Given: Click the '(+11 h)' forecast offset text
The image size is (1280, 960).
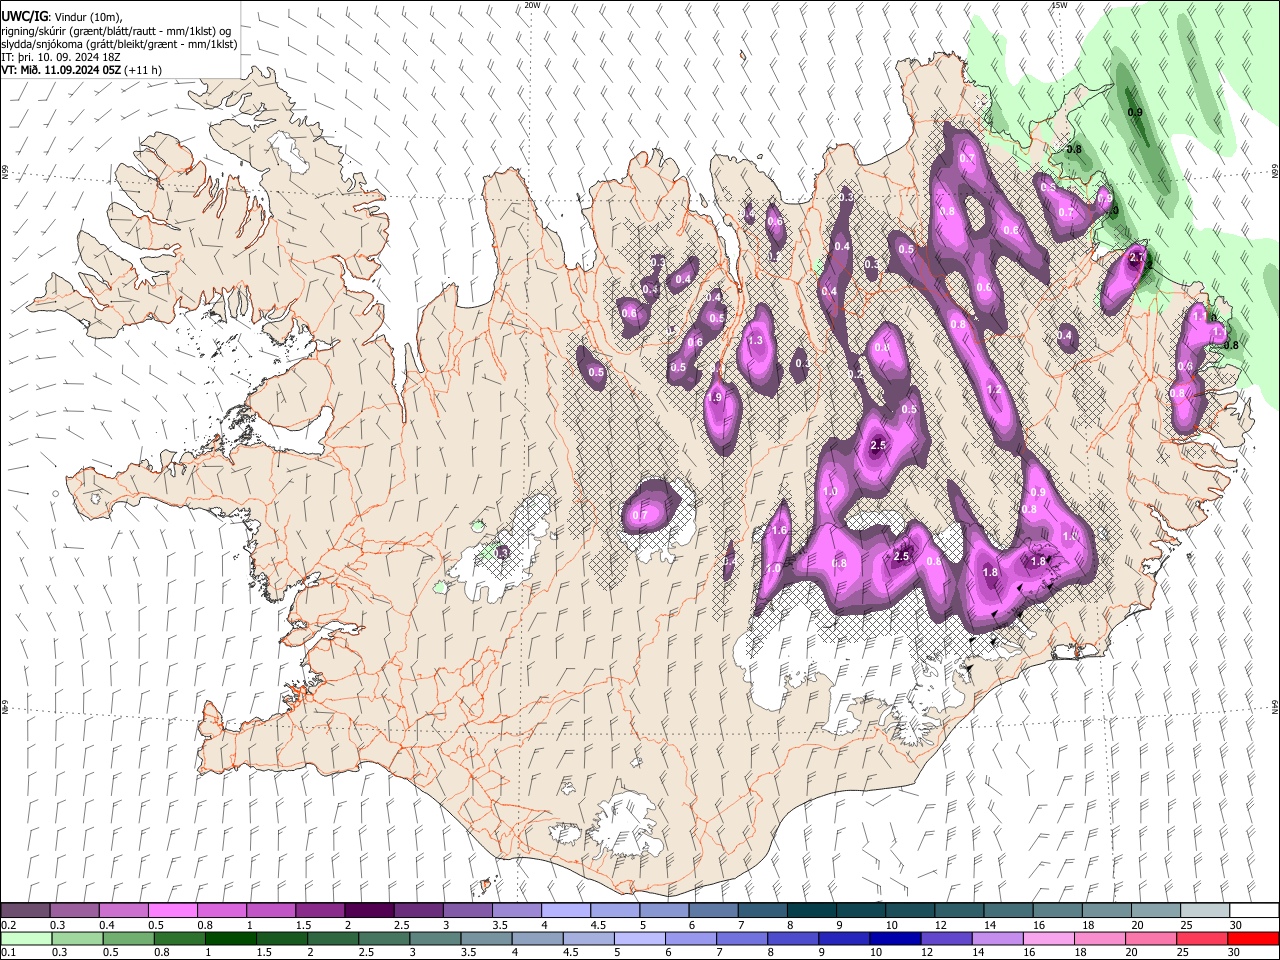Looking at the screenshot, I should point(144,70).
